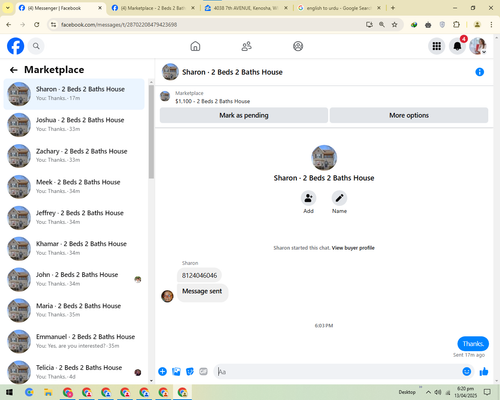Viewport: 500px width, 400px height.
Task: Click the large listing photo in chat
Action: point(324,158)
